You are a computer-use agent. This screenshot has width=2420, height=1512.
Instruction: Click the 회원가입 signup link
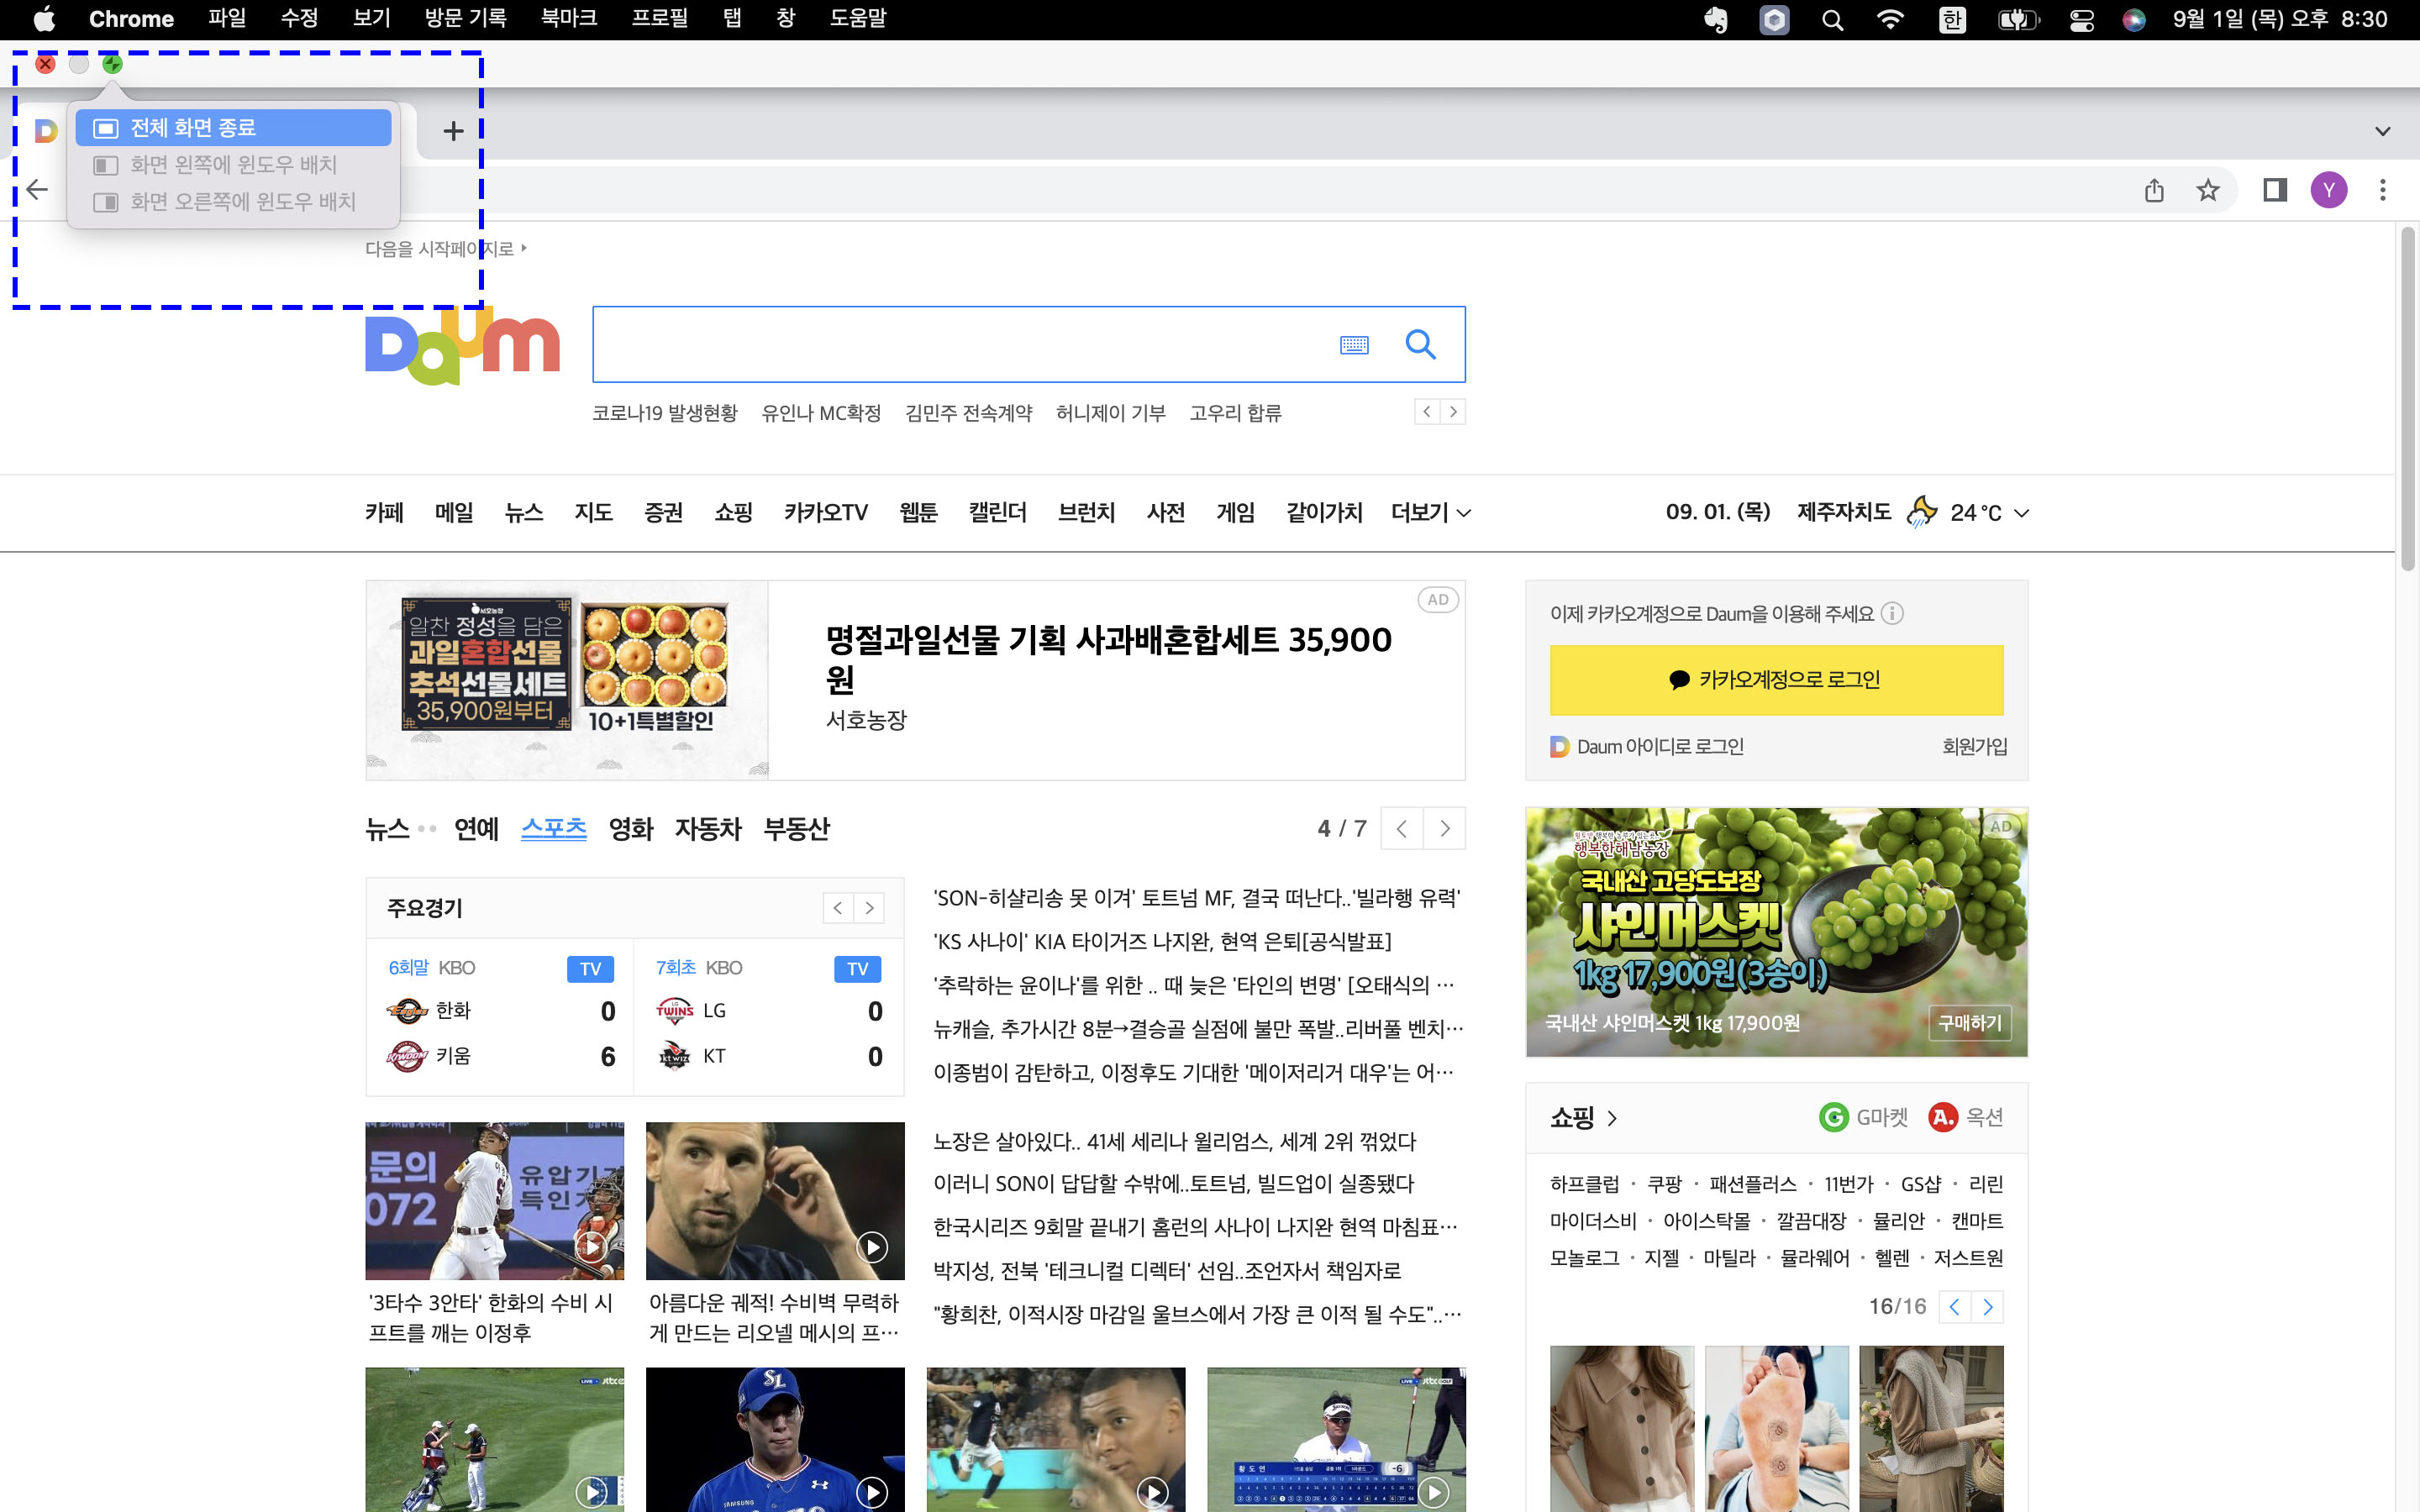[1972, 746]
